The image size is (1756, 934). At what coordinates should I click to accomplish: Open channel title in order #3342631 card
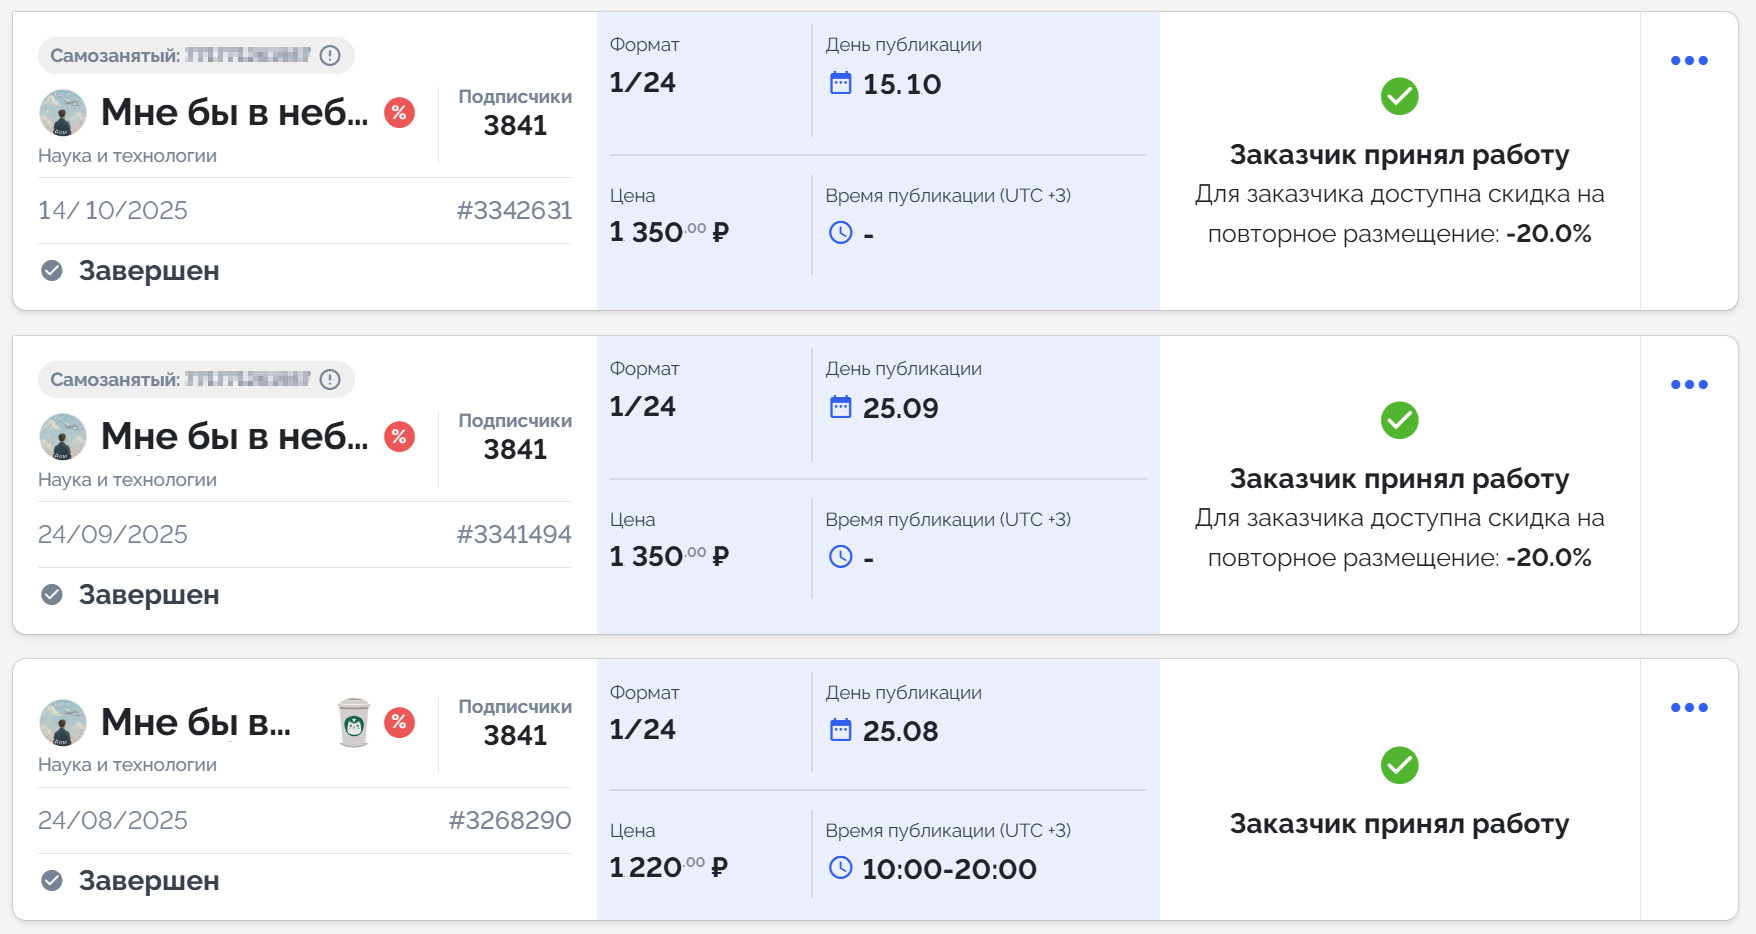coord(234,113)
